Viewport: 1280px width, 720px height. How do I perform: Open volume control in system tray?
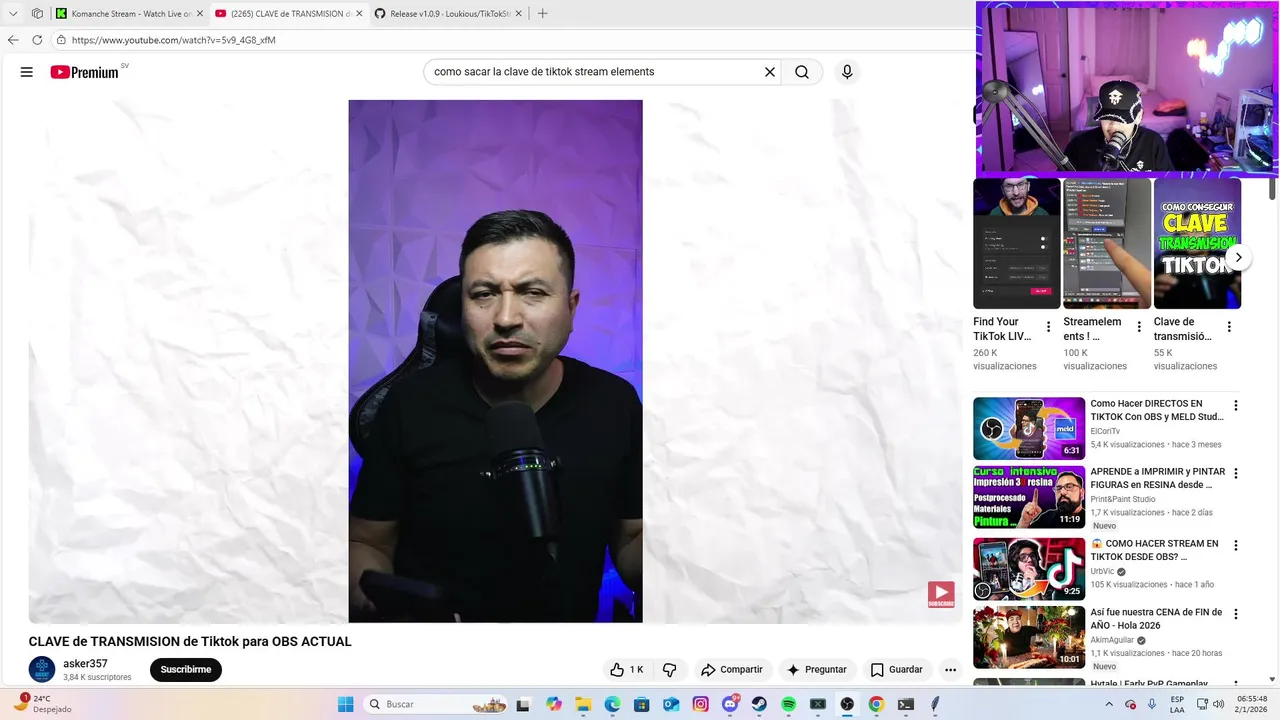[x=1219, y=704]
